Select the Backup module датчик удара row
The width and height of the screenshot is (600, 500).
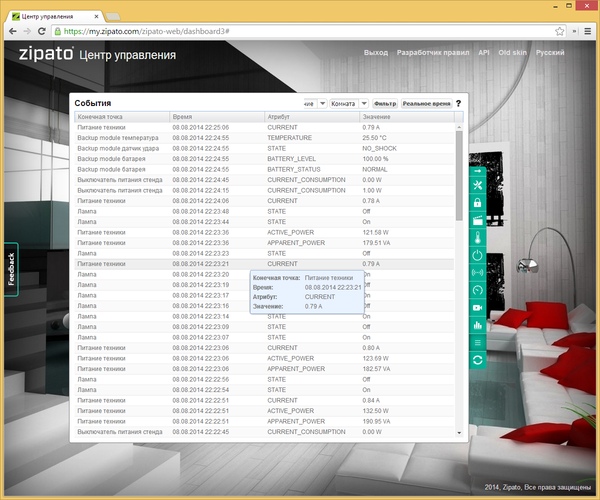(x=264, y=148)
